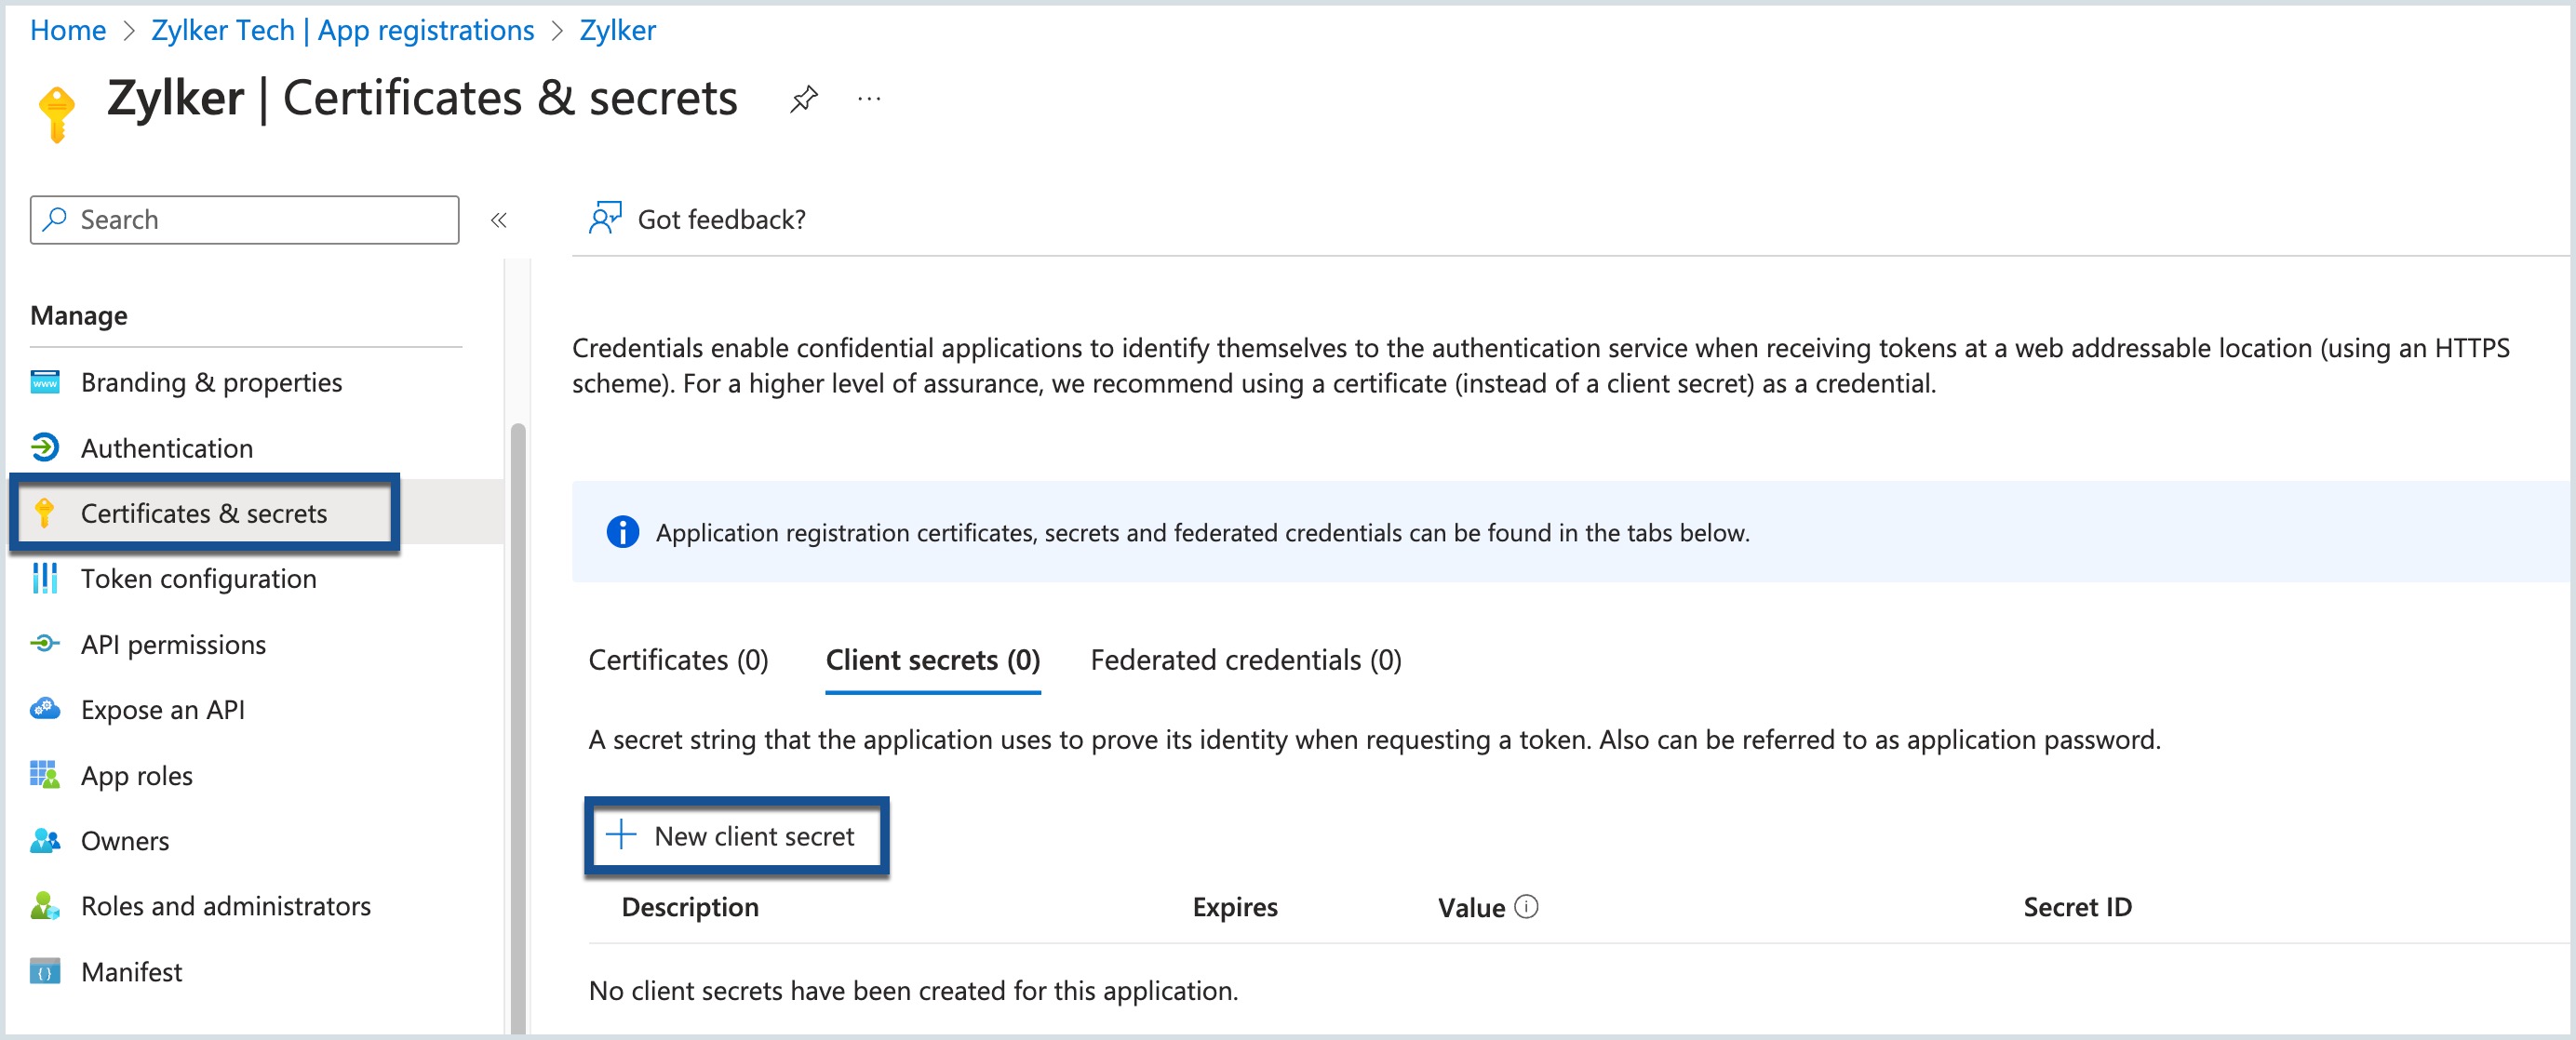Switch to the Certificates (0) tab
The width and height of the screenshot is (2576, 1040).
[678, 660]
